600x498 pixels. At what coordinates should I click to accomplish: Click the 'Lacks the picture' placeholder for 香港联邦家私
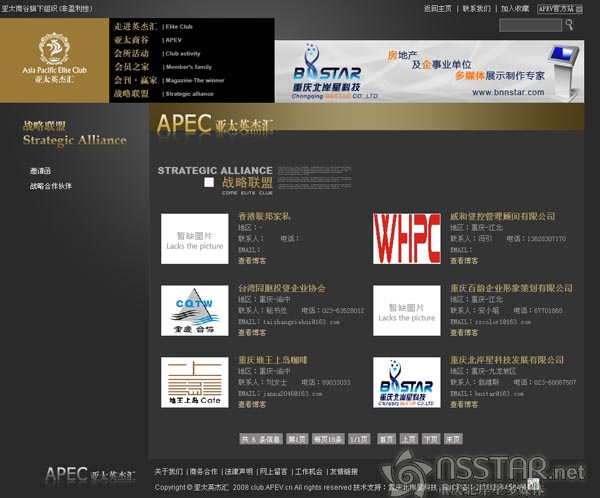coord(194,238)
